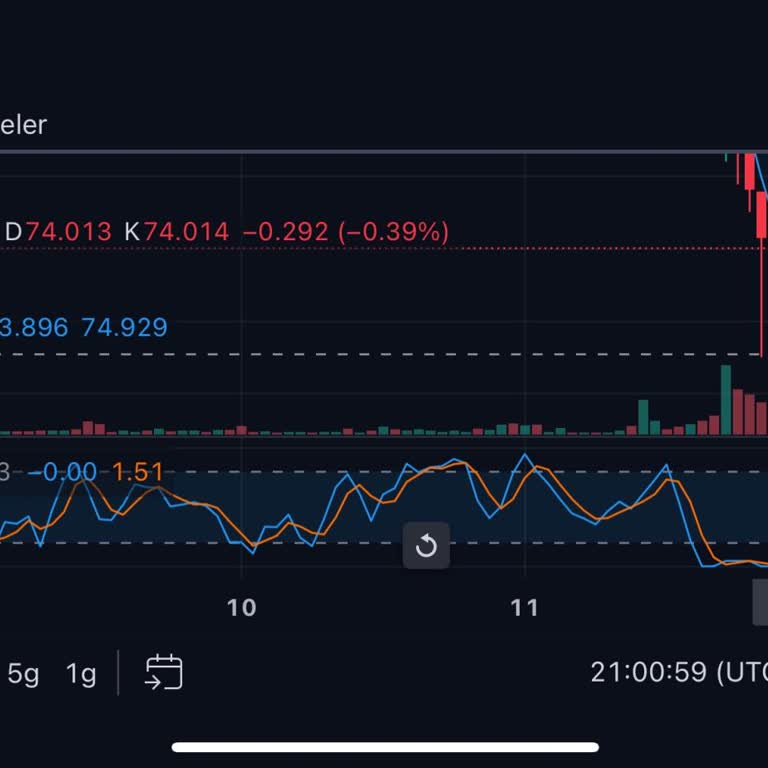Open the go-to-date calendar icon
768x768 pixels.
point(164,672)
